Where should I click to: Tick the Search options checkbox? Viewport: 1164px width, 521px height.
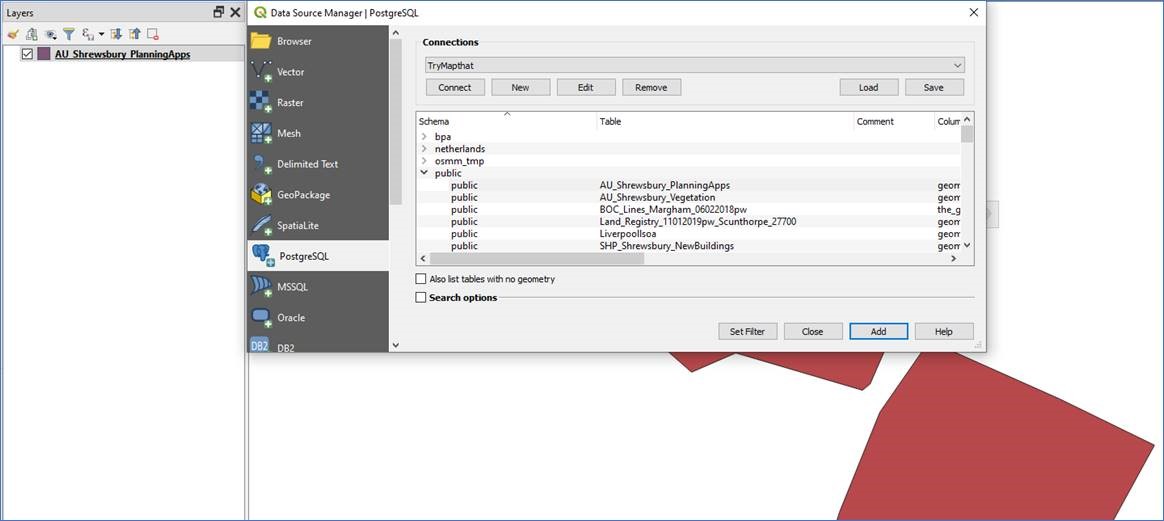[x=421, y=298]
